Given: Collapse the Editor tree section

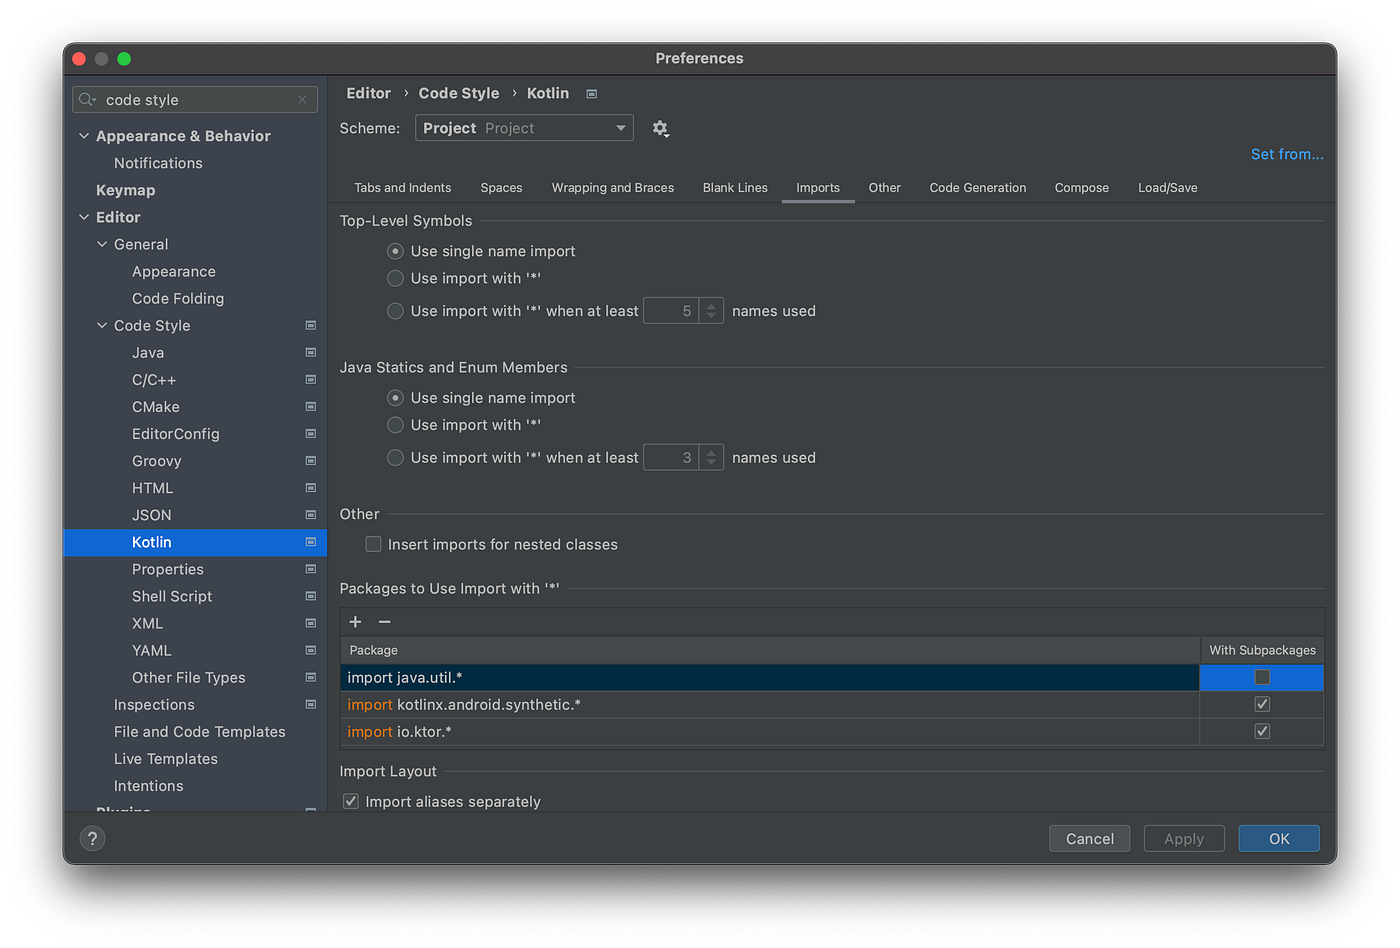Looking at the screenshot, I should [84, 217].
